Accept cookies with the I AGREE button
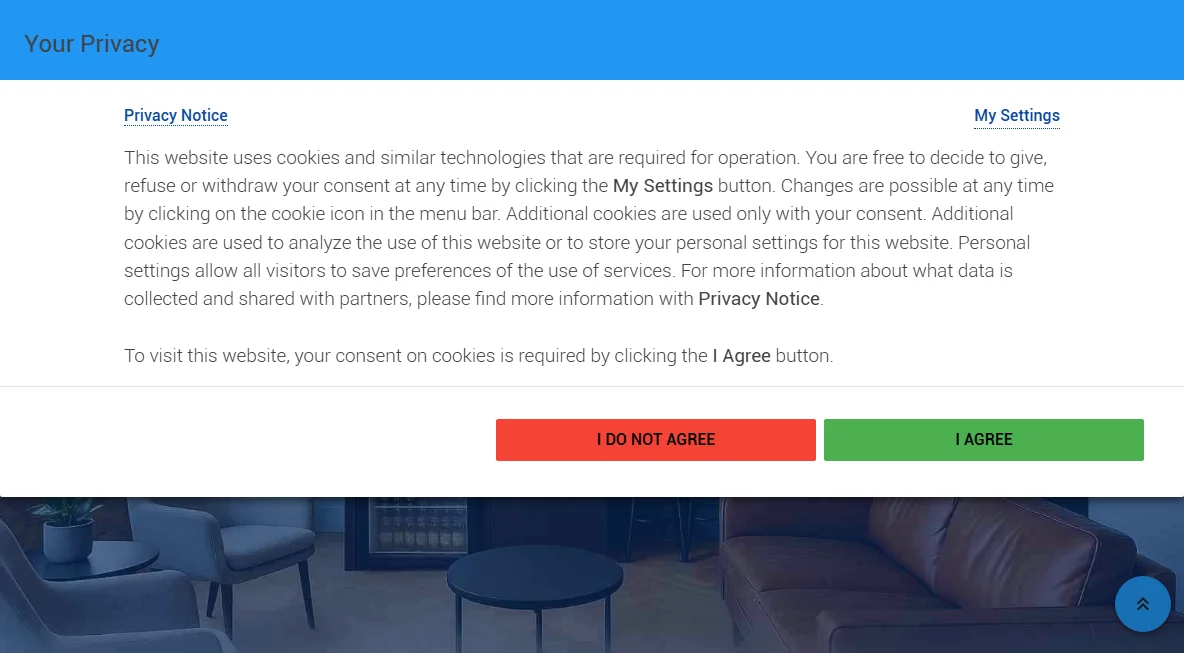The image size is (1184, 653). point(983,439)
